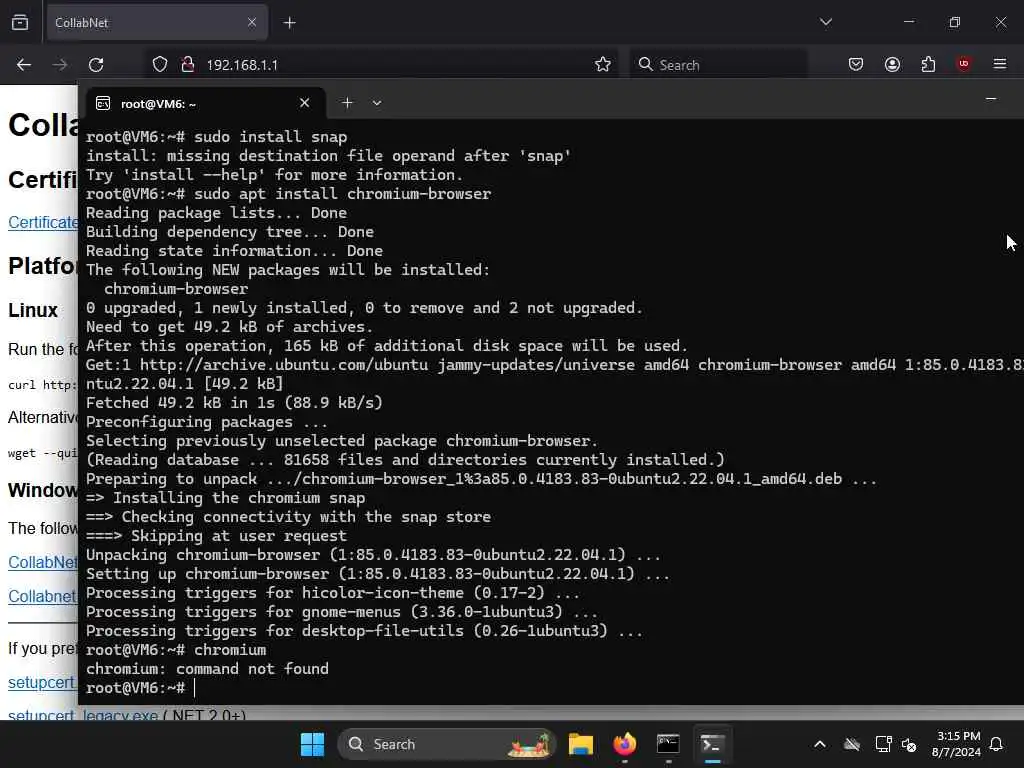Click 'Fetched 49.2 kB in 1s' line
Viewport: 1024px width, 768px height.
pyautogui.click(x=234, y=403)
